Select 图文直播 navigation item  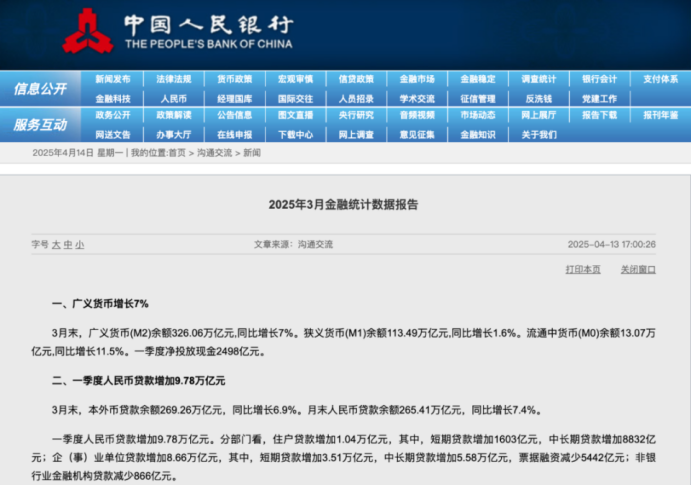[x=295, y=115]
